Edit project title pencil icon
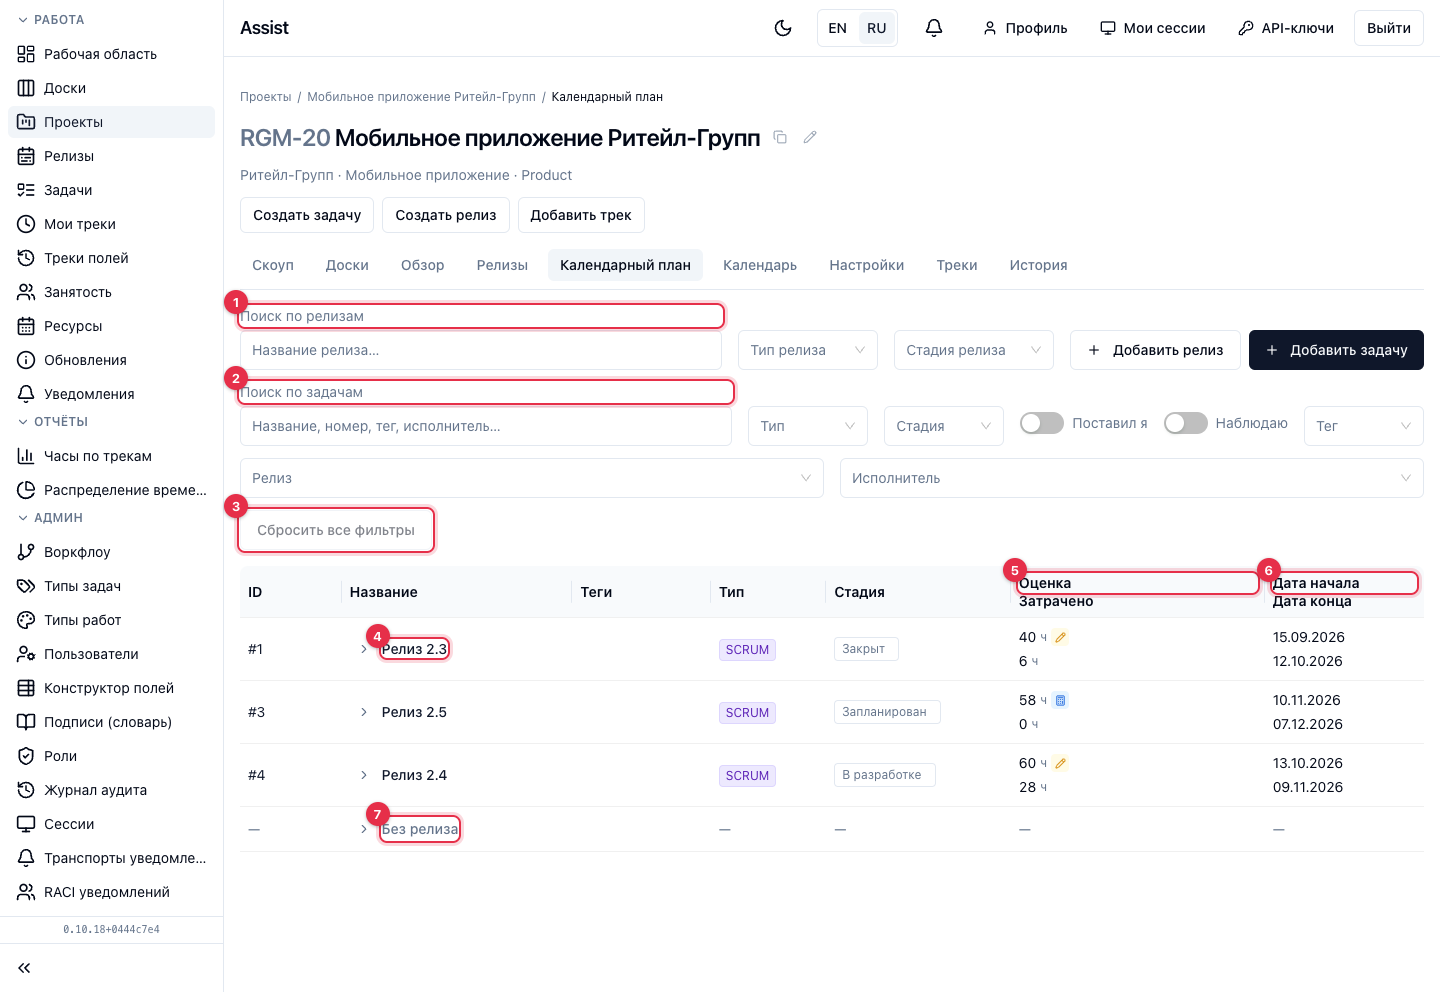The image size is (1440, 992). pos(810,137)
